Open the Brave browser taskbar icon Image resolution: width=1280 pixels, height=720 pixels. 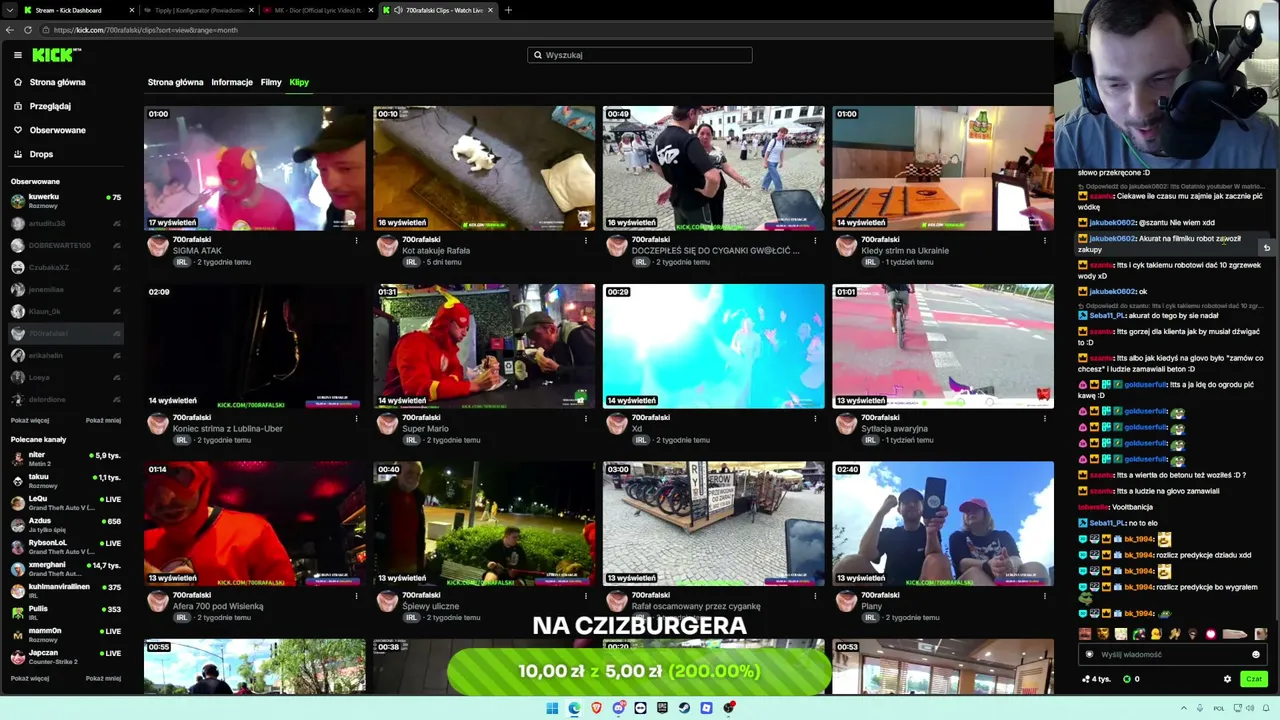596,708
